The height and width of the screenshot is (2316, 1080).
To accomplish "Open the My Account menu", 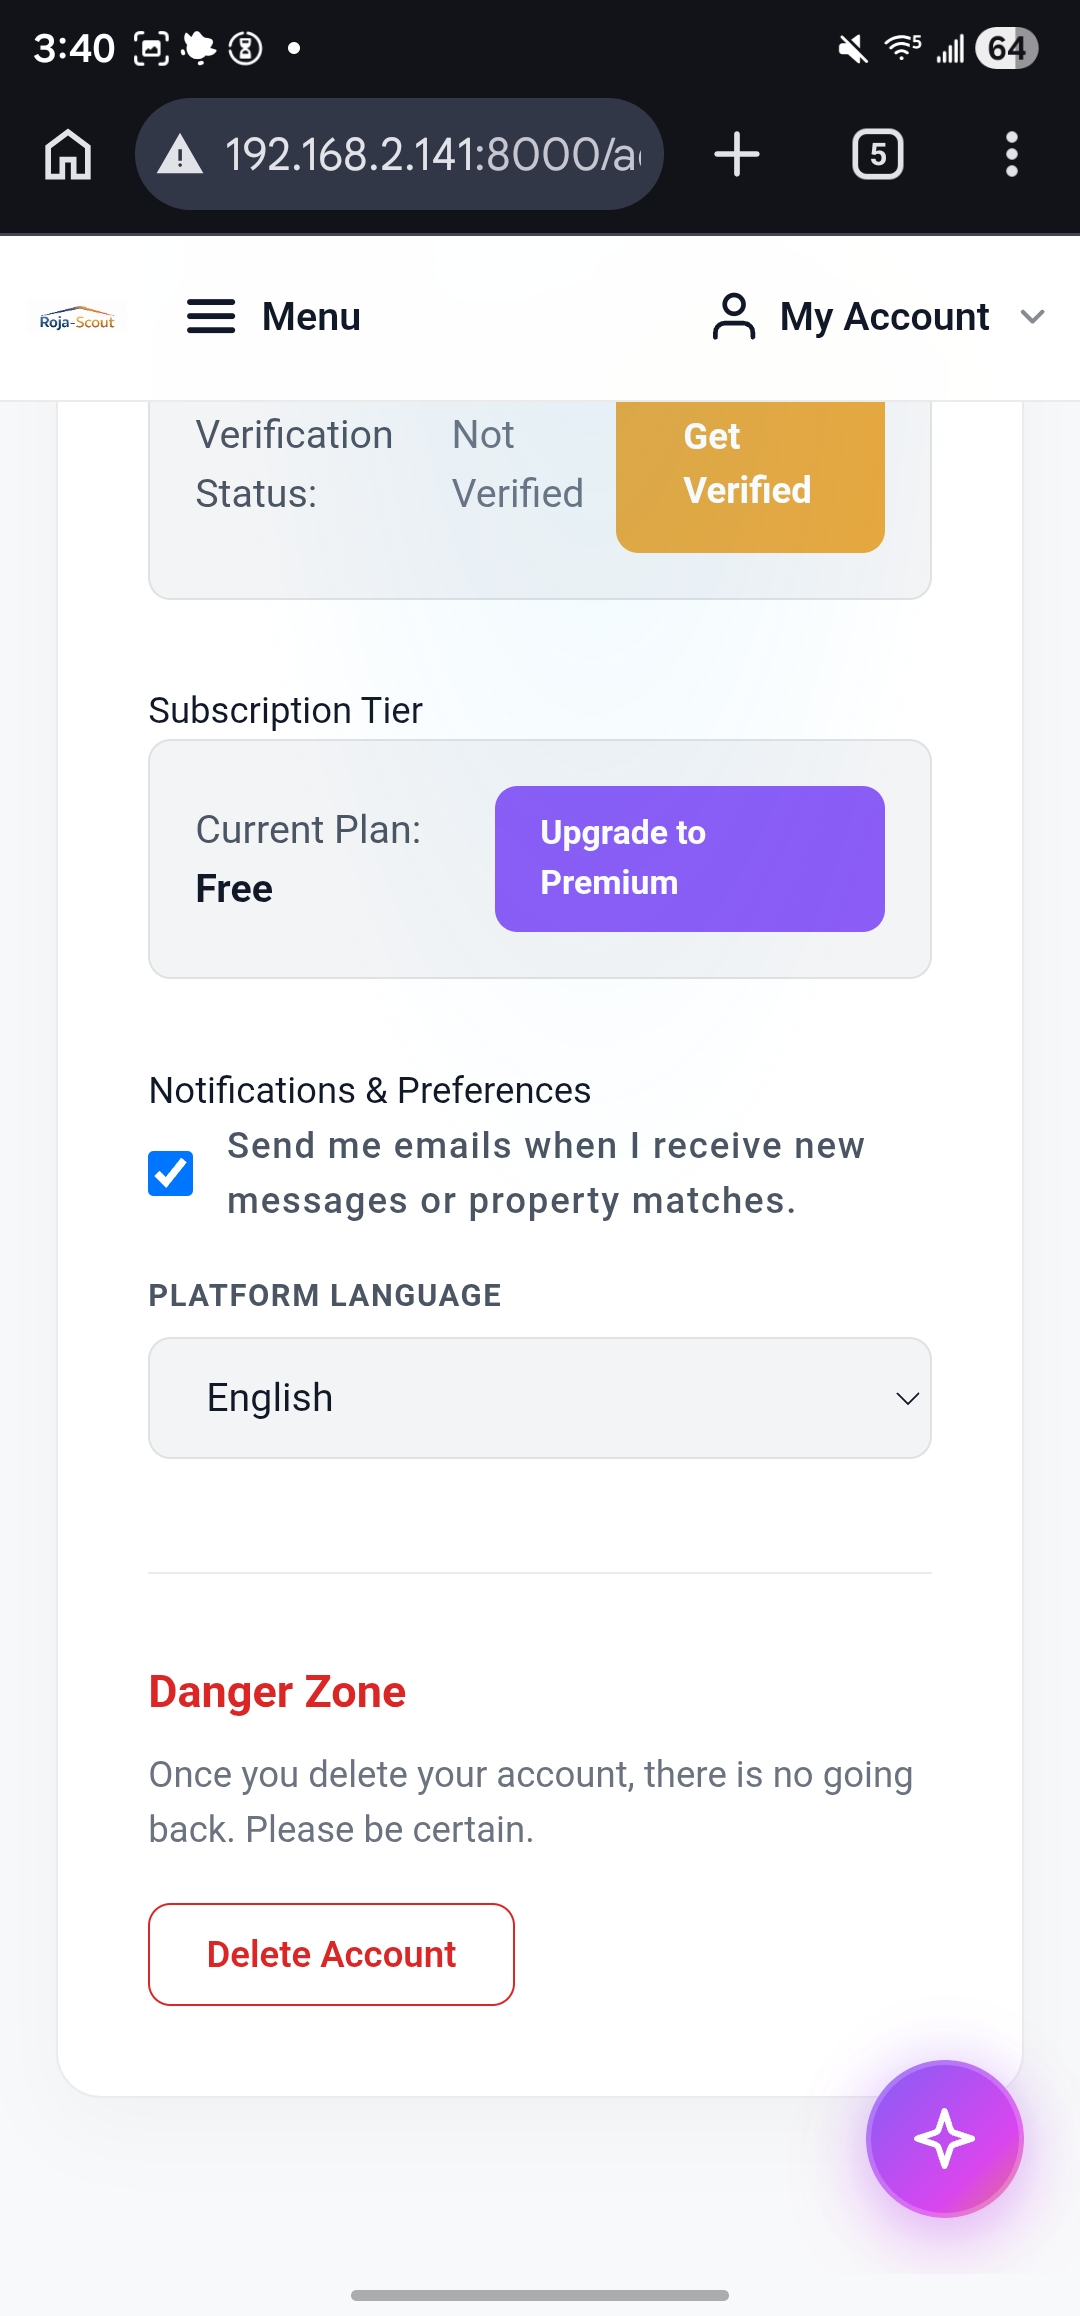I will tap(884, 317).
